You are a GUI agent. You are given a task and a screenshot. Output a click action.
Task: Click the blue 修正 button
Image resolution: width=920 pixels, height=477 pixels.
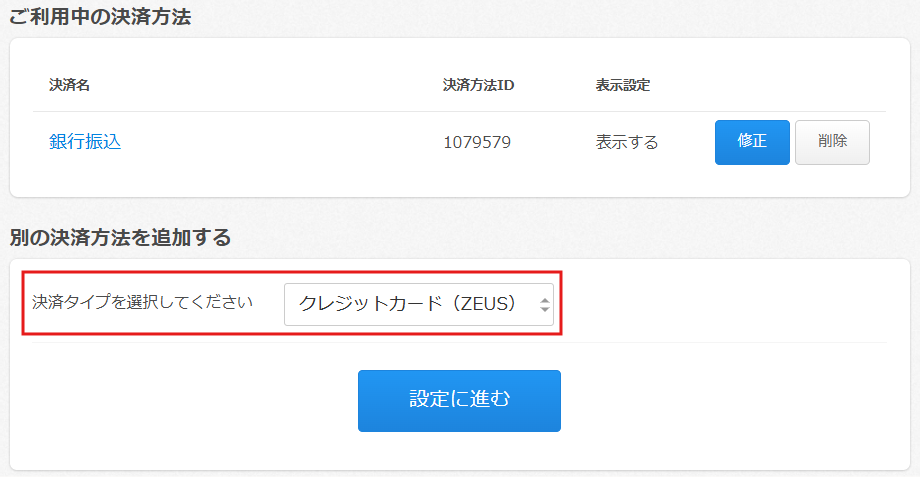(x=752, y=142)
